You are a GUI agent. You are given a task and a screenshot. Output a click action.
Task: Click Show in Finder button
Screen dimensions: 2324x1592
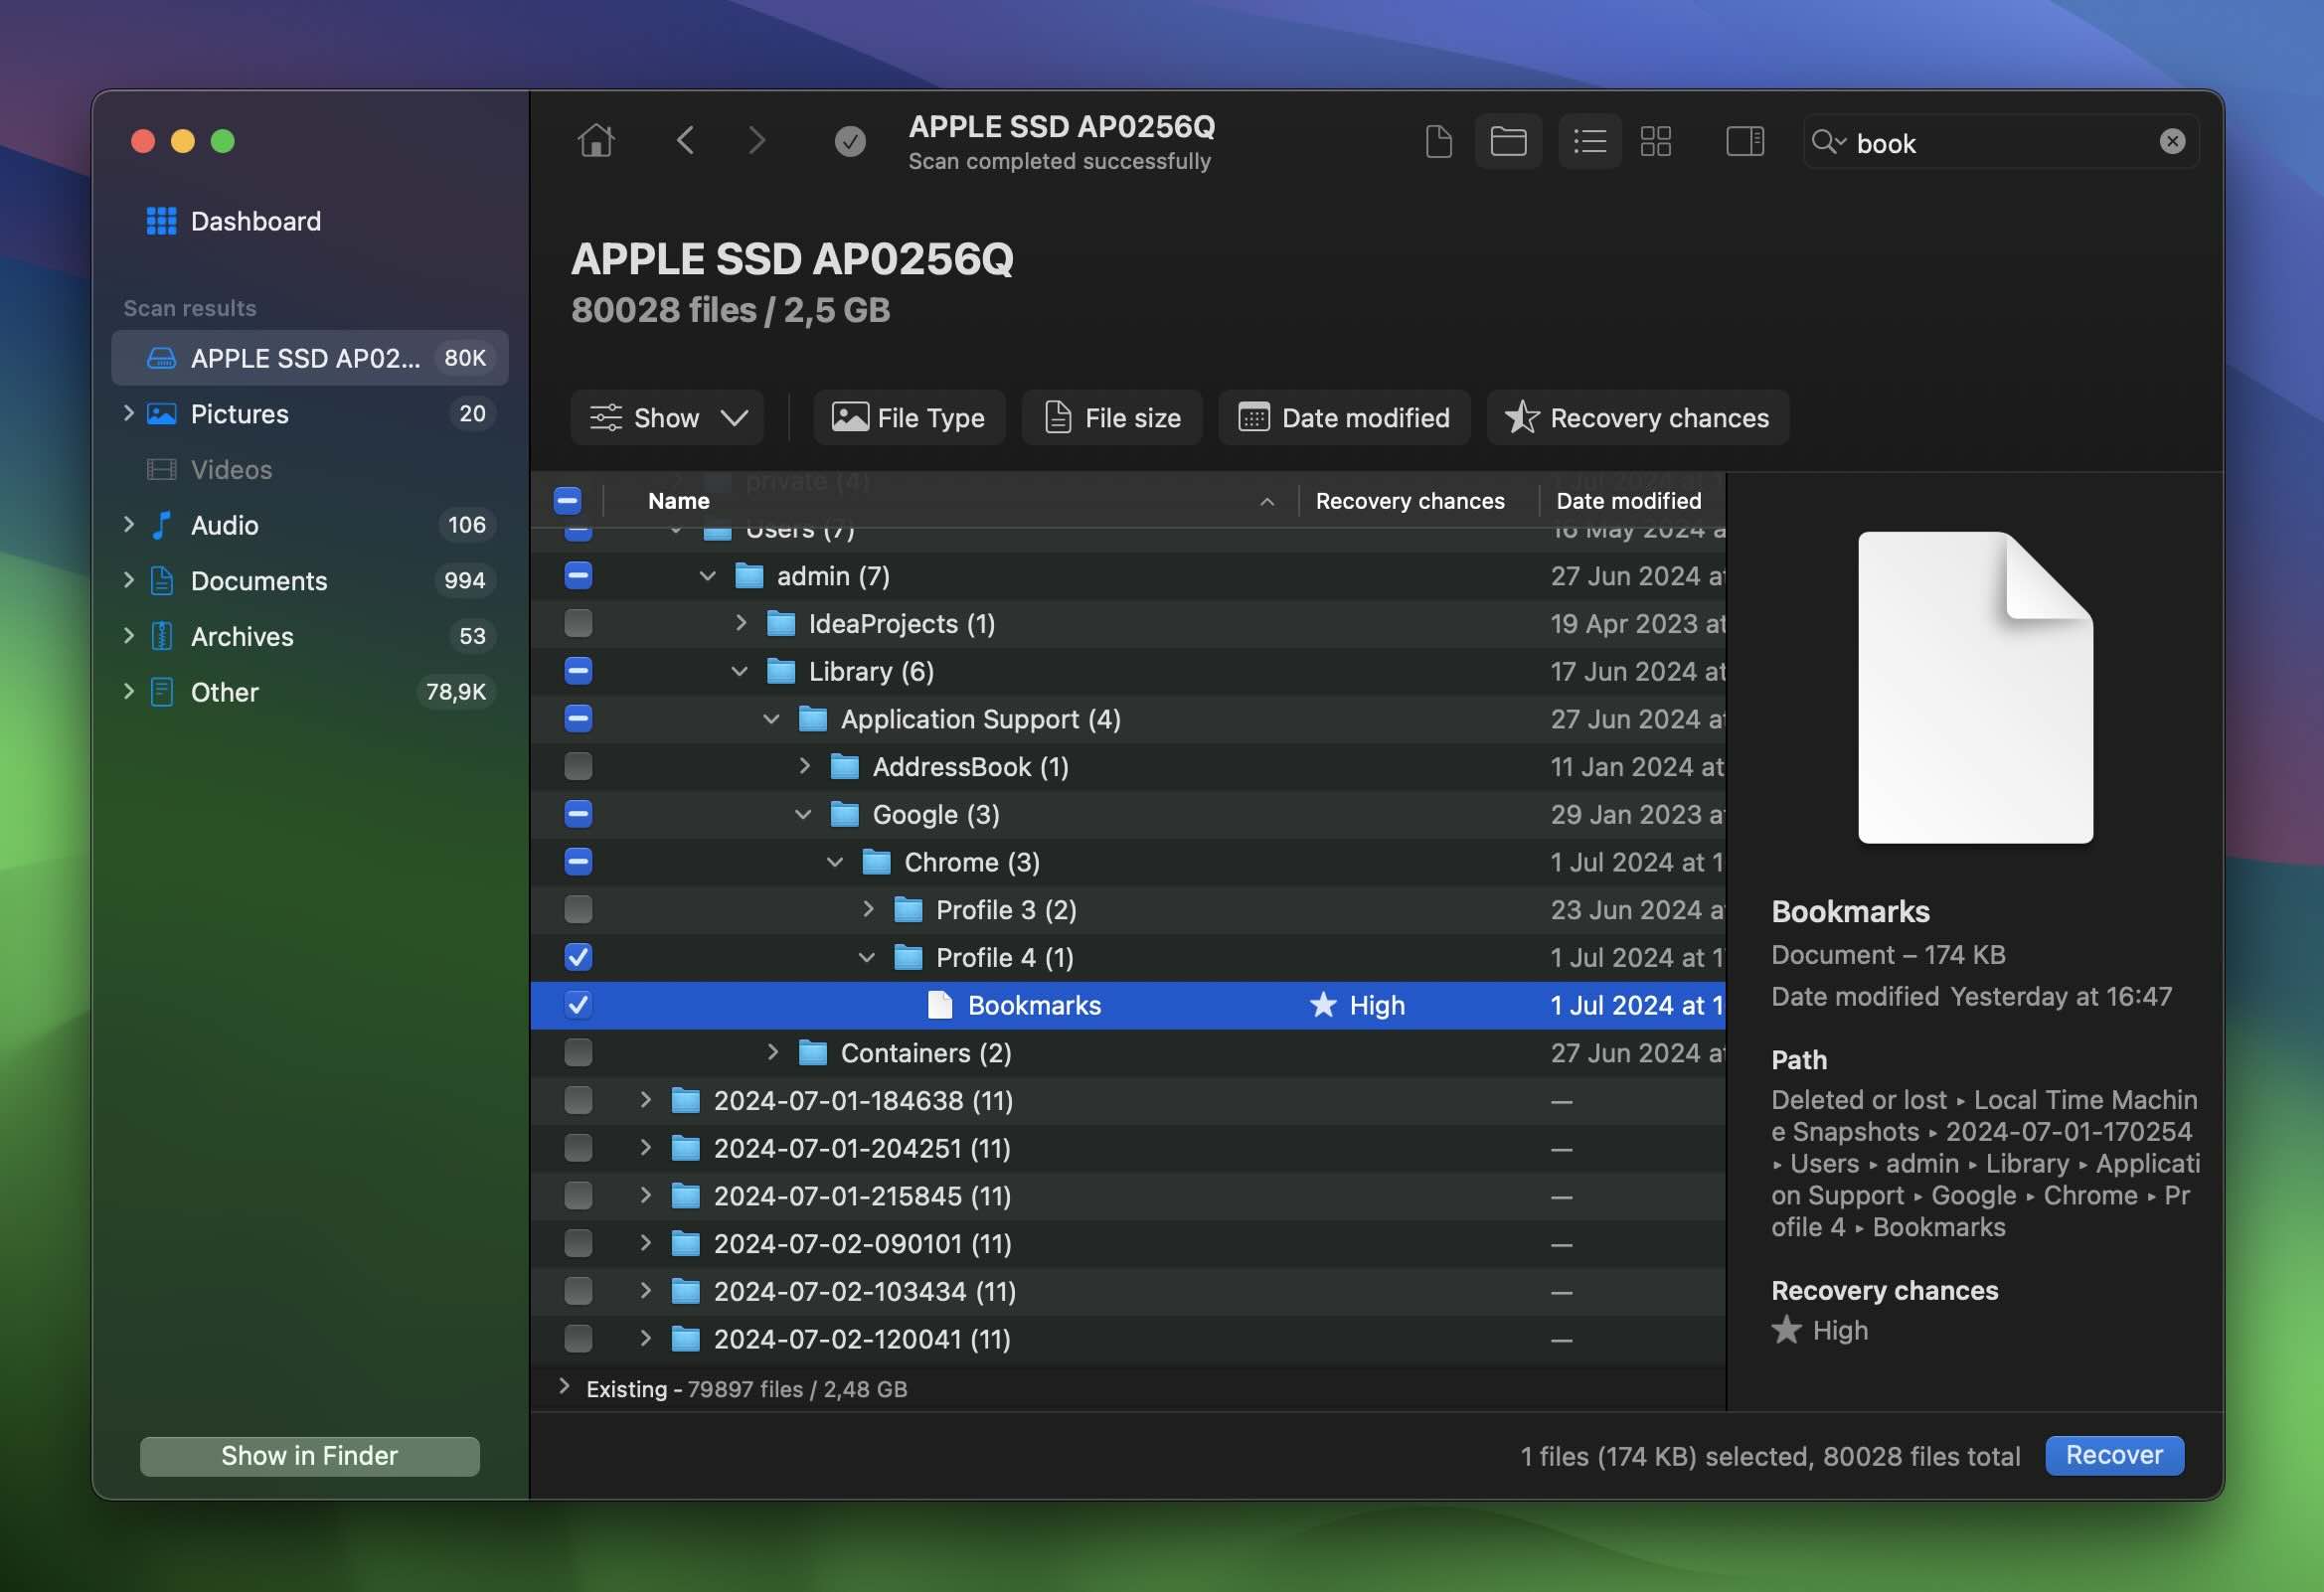tap(309, 1456)
